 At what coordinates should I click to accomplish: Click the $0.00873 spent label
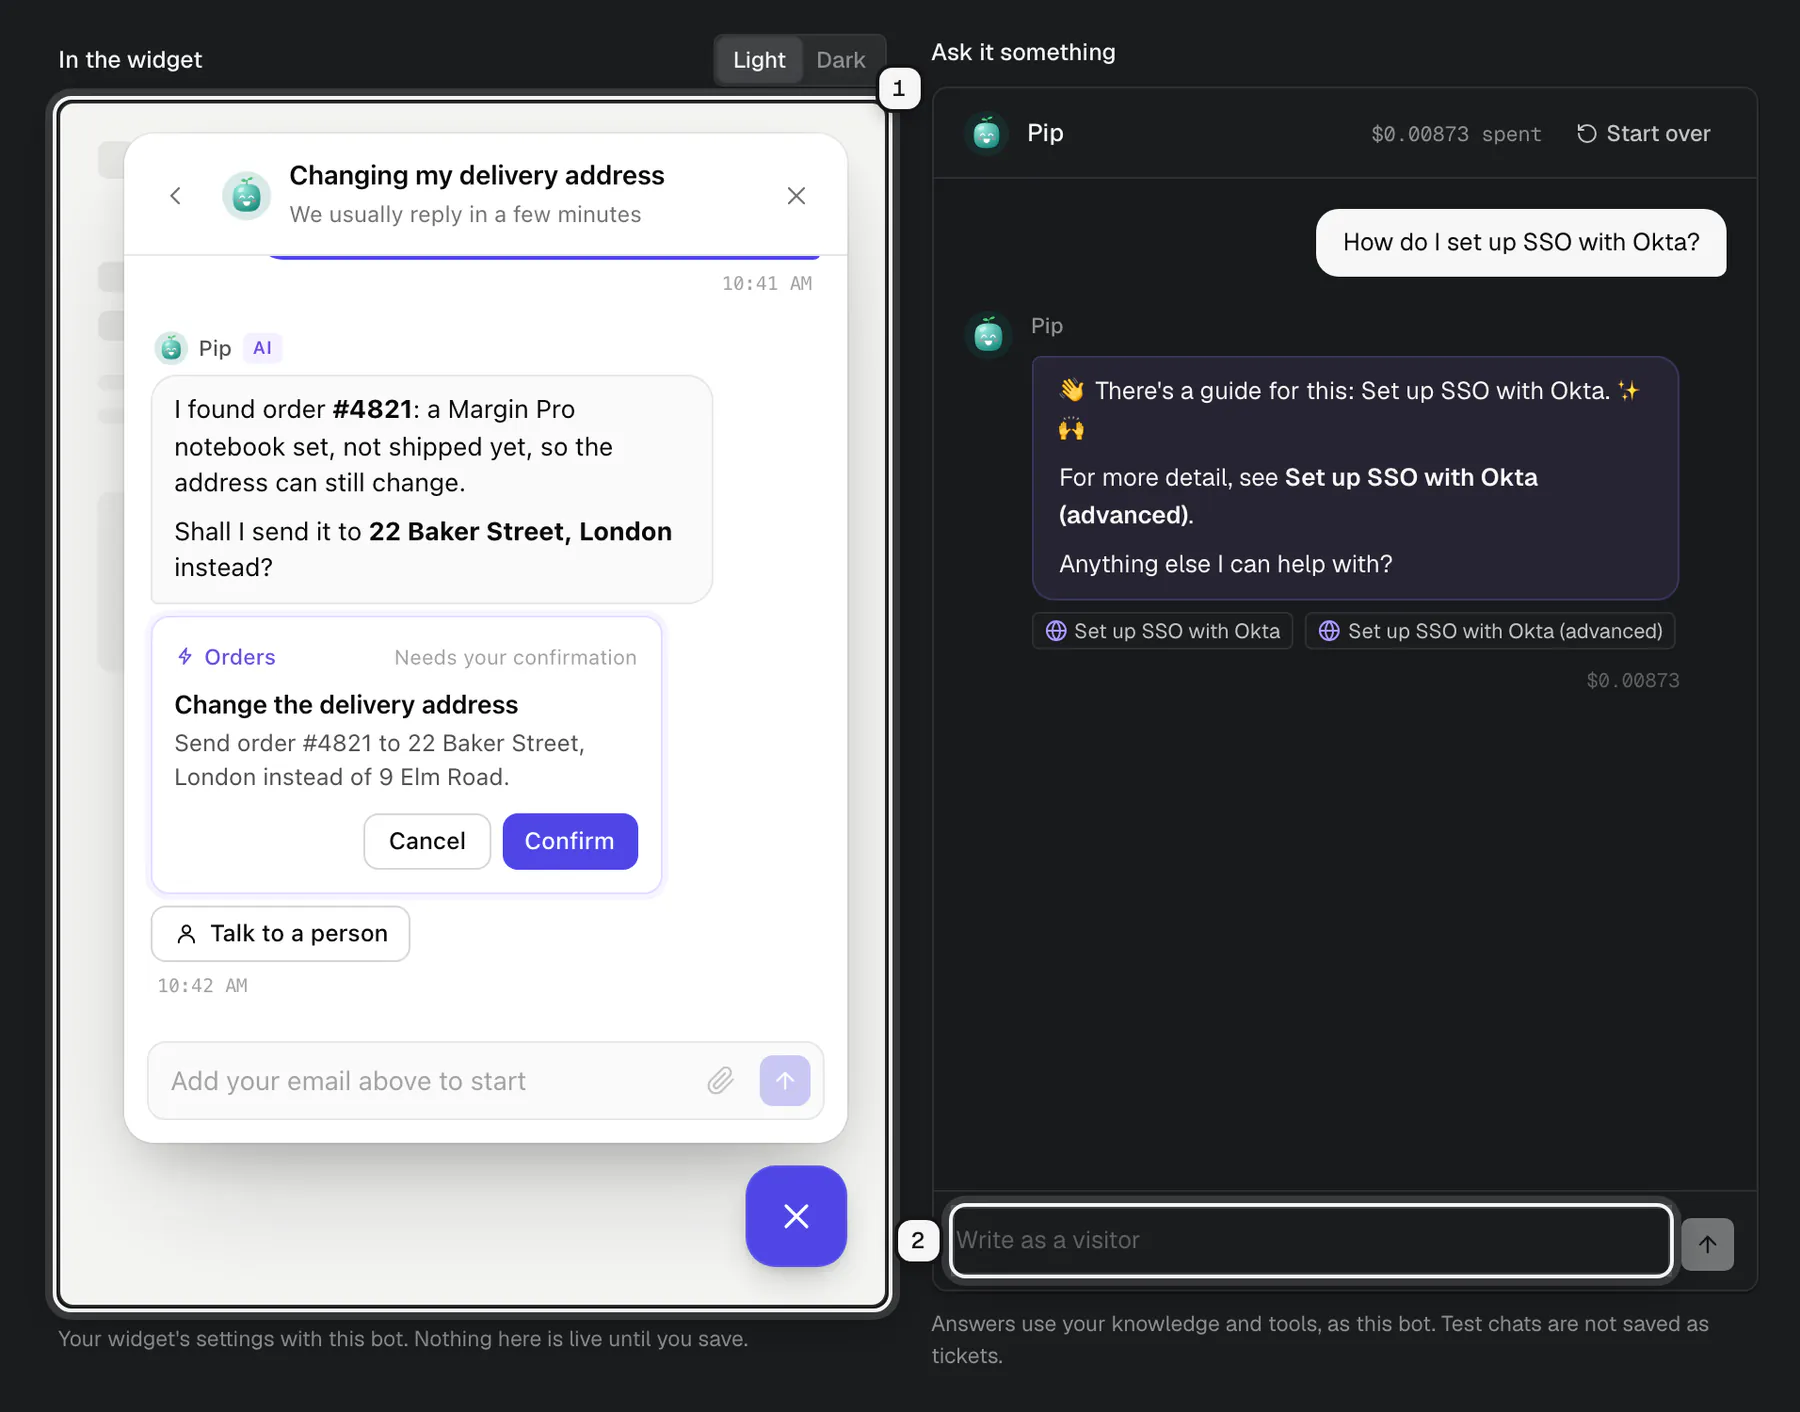click(x=1456, y=134)
